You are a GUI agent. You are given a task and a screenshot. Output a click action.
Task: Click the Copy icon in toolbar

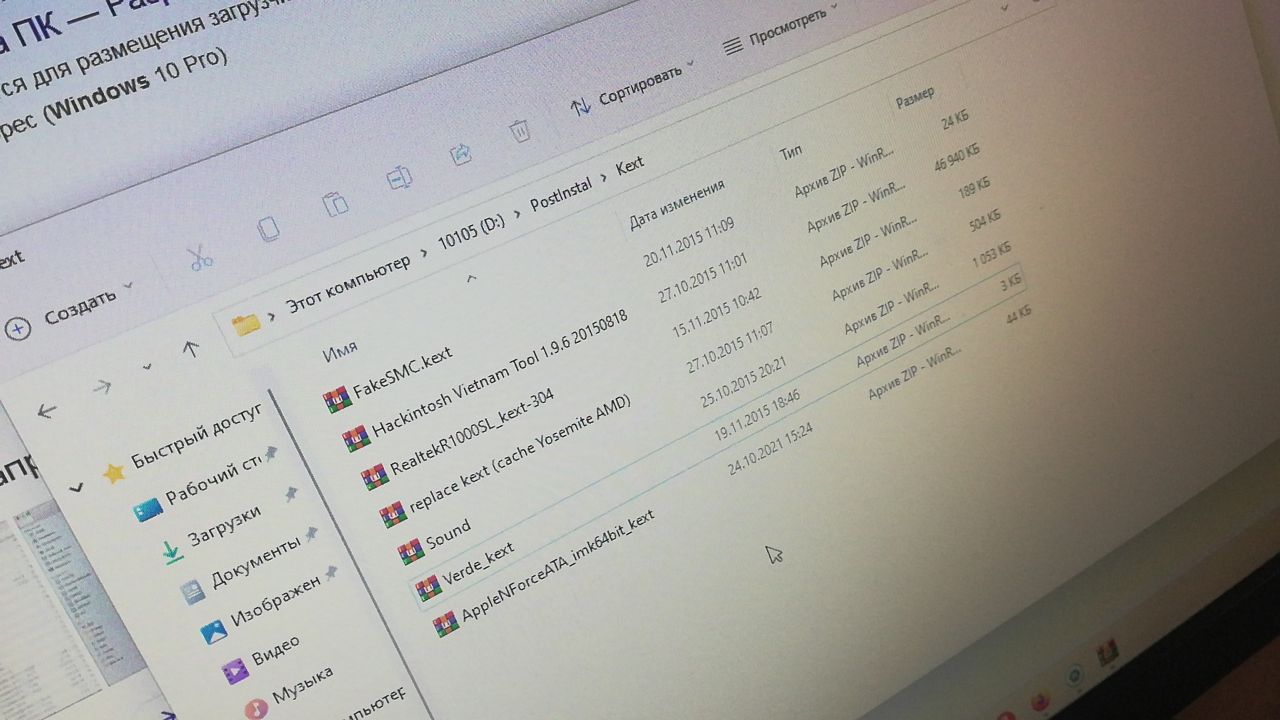(269, 230)
